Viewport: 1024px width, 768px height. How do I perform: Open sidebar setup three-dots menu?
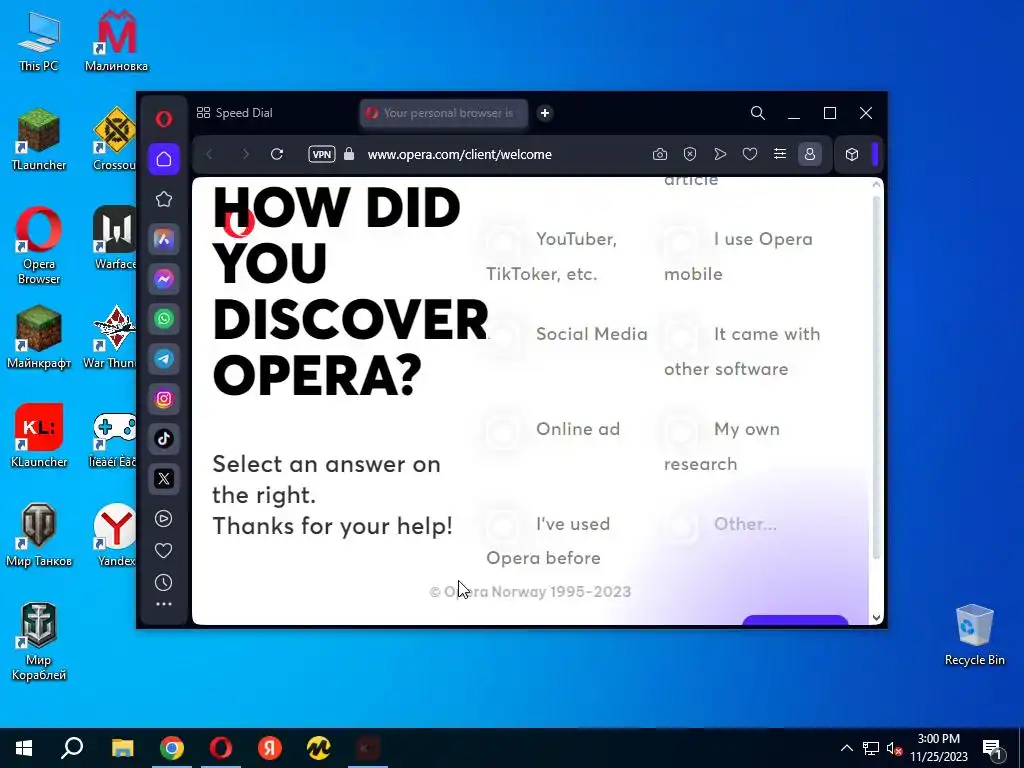point(164,604)
